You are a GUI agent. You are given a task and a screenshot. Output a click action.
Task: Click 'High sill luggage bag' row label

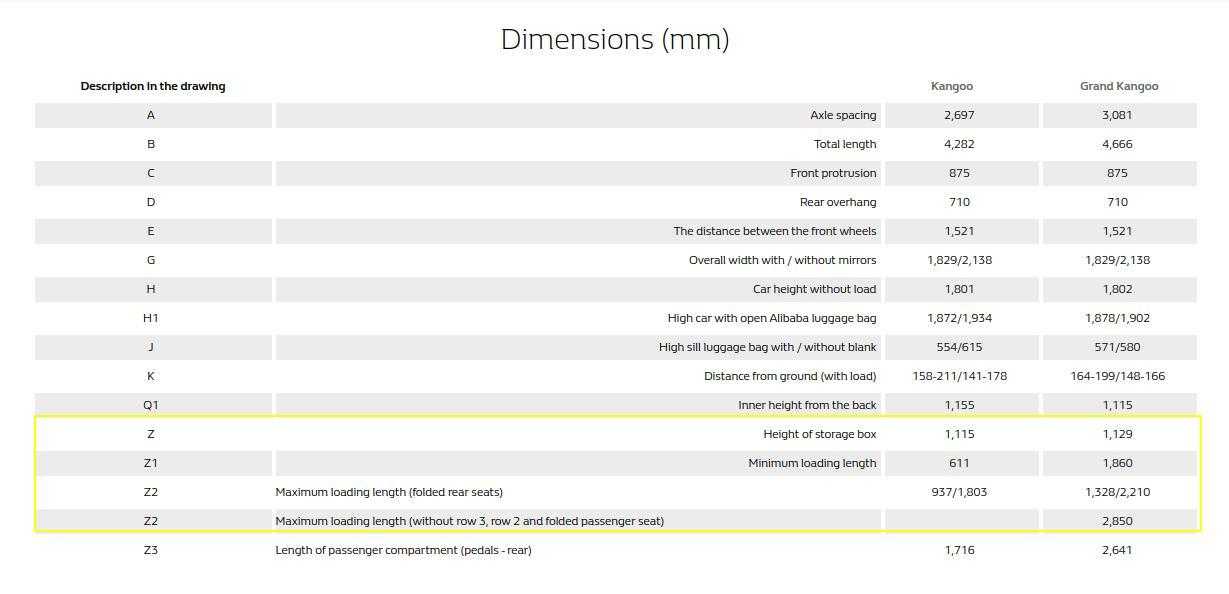point(767,347)
